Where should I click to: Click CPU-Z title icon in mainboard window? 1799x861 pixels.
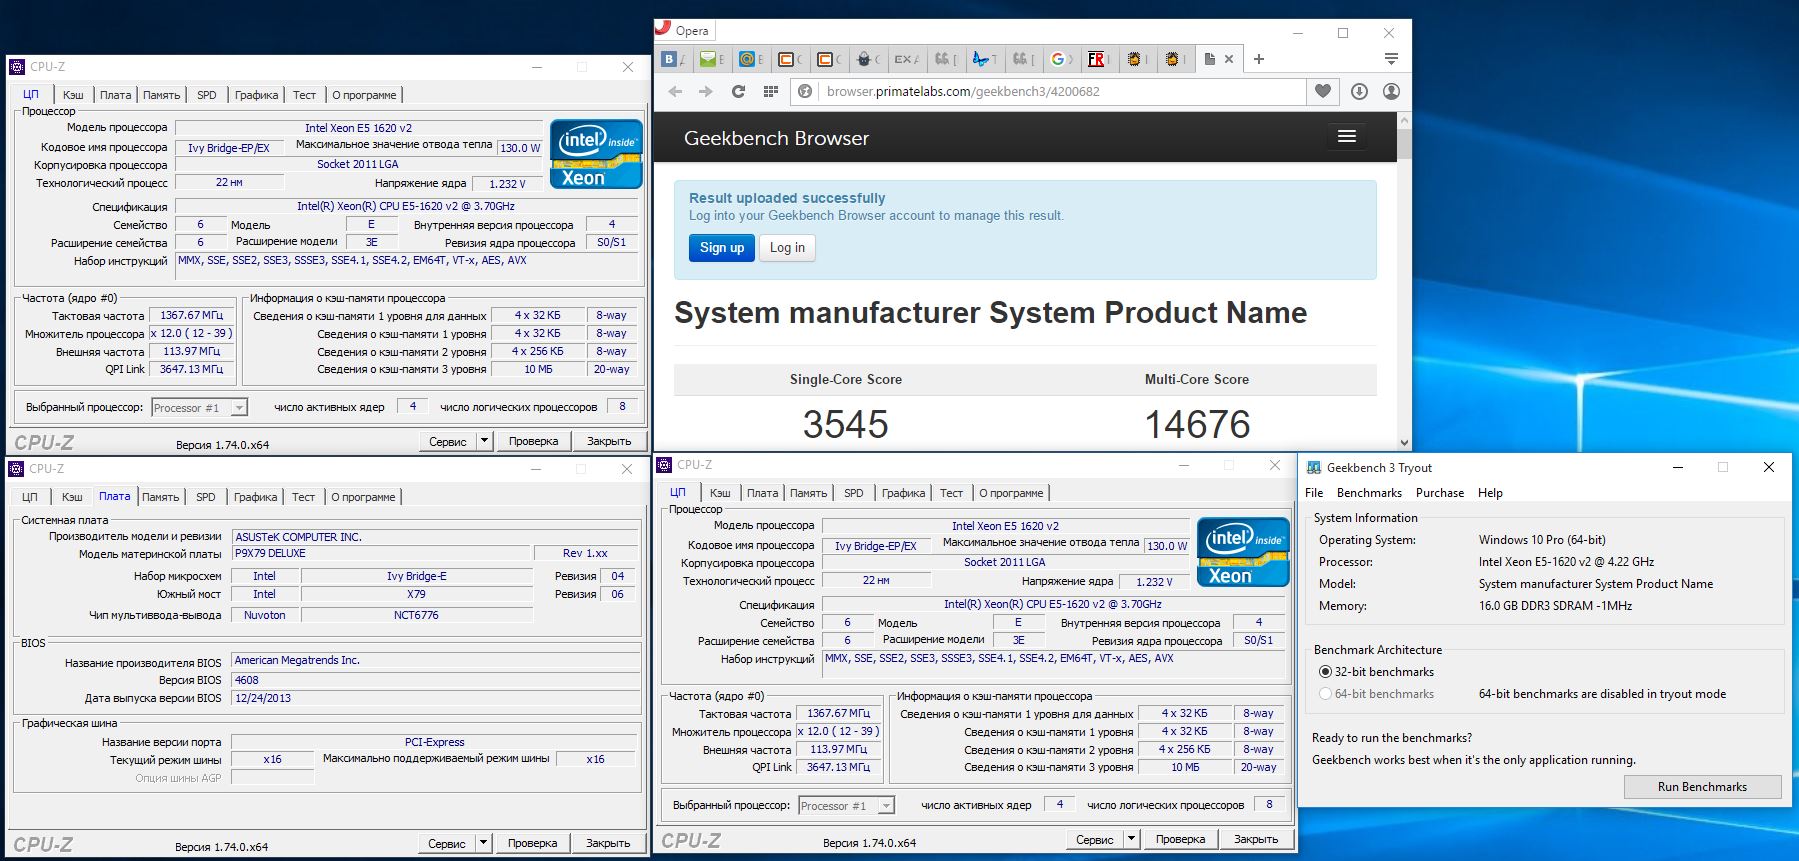coord(16,468)
